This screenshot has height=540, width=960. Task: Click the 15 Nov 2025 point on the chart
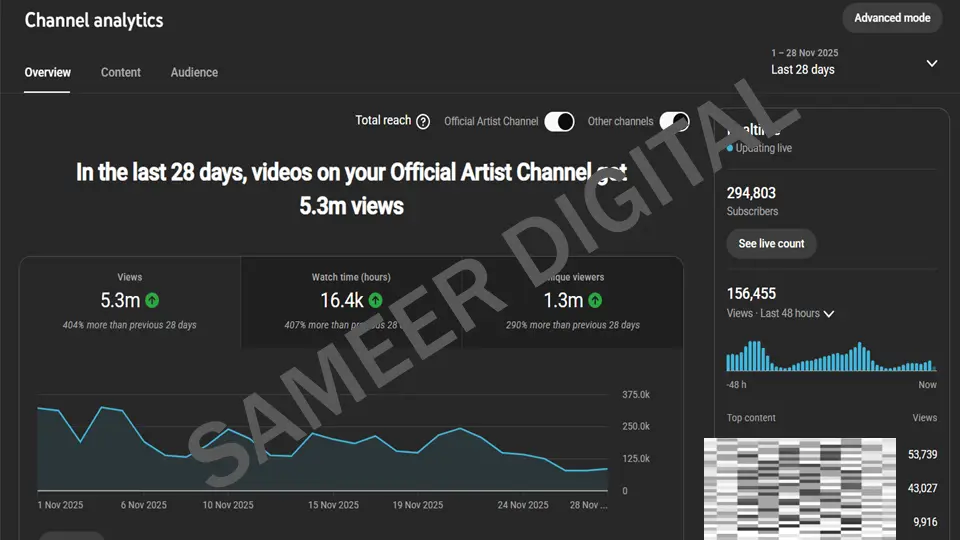[x=313, y=433]
